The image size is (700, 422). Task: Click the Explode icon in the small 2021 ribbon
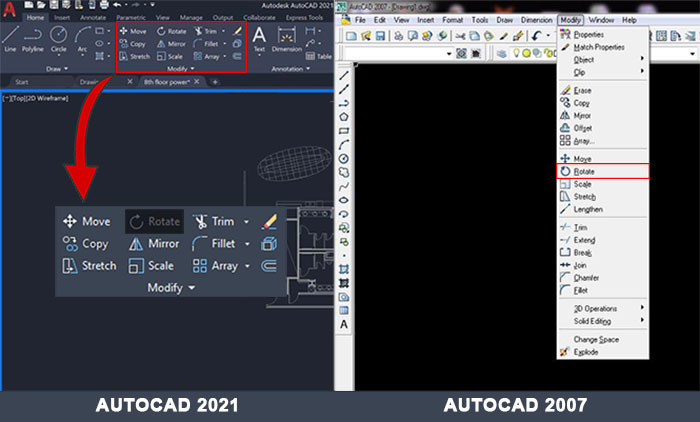click(x=238, y=43)
